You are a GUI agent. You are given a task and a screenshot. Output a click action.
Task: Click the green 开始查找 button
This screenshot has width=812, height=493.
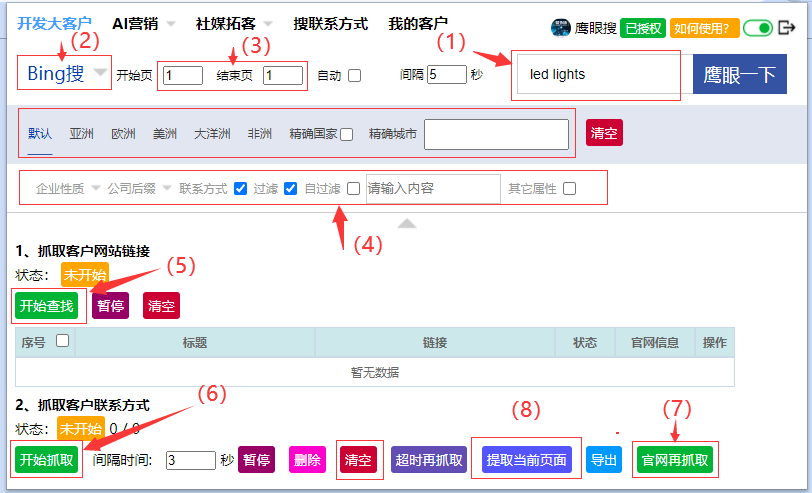[44, 305]
